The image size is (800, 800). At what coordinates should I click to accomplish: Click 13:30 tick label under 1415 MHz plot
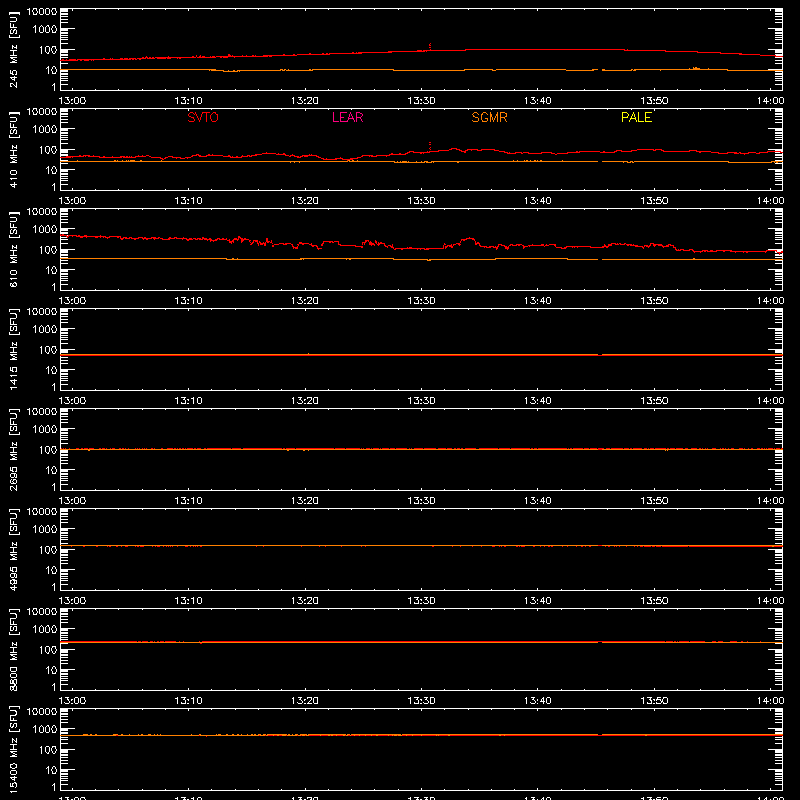tap(421, 401)
